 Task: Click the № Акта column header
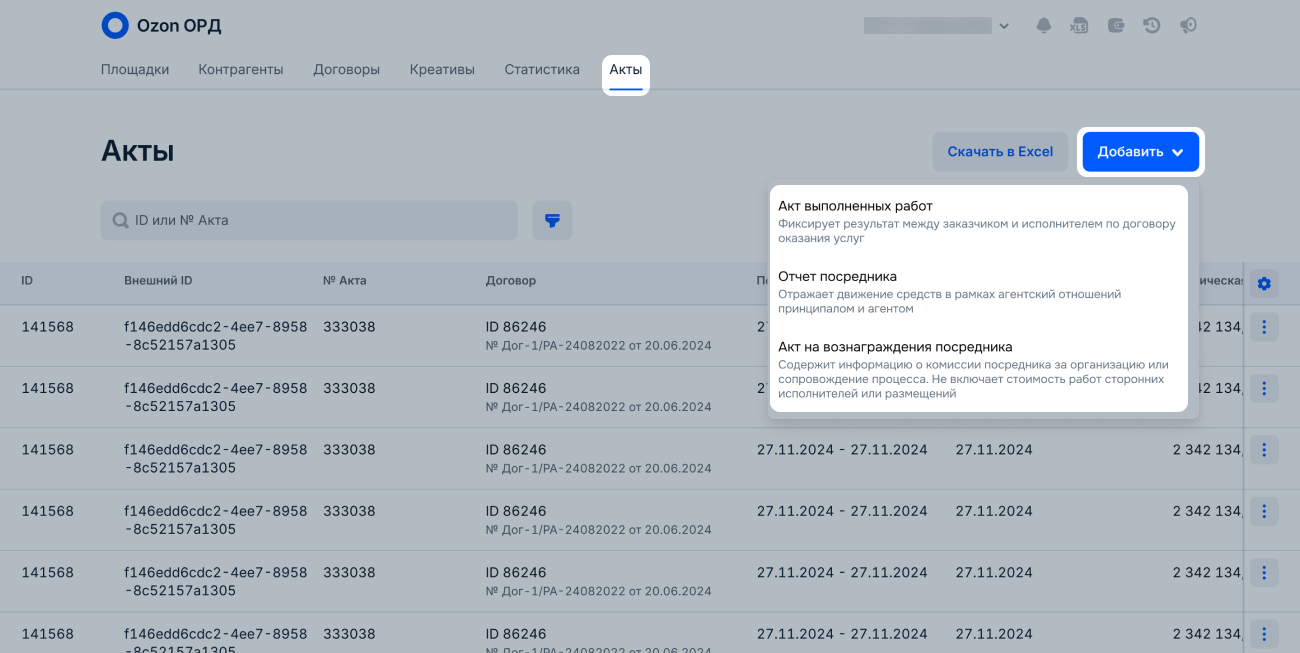(345, 281)
